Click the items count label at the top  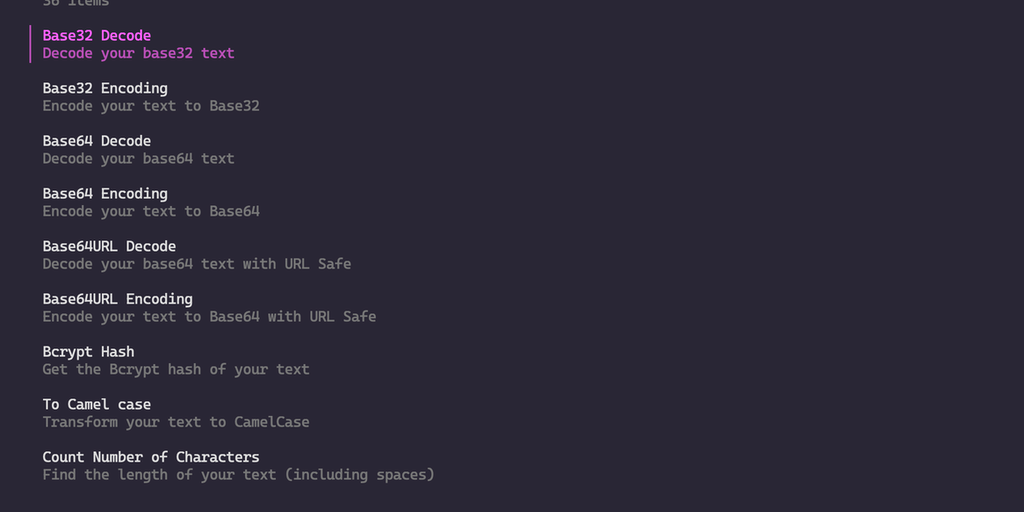(76, 3)
